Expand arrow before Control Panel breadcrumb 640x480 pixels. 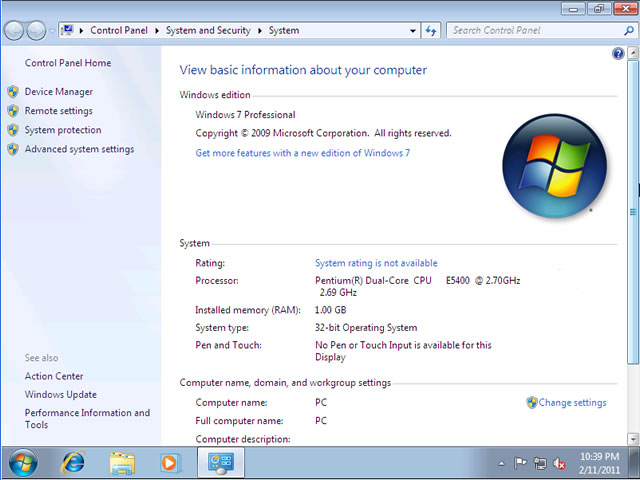82,31
